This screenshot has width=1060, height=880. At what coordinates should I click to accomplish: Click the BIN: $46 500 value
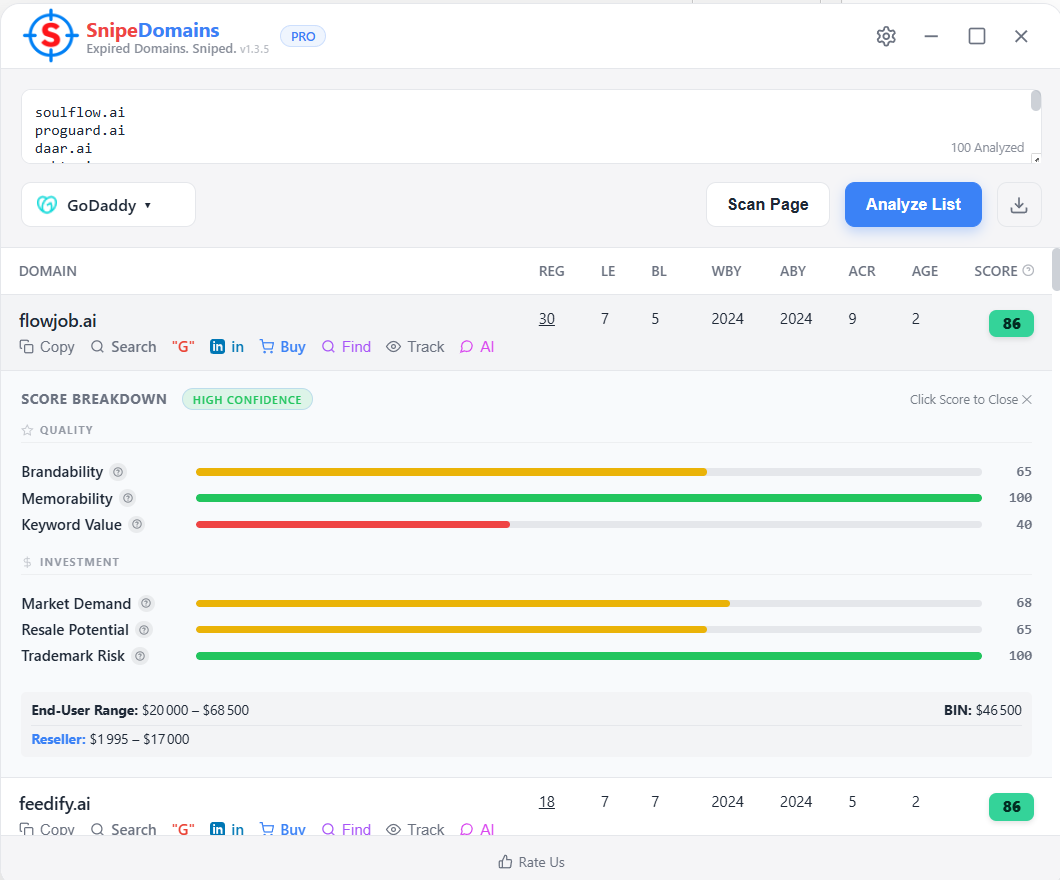pyautogui.click(x=983, y=710)
